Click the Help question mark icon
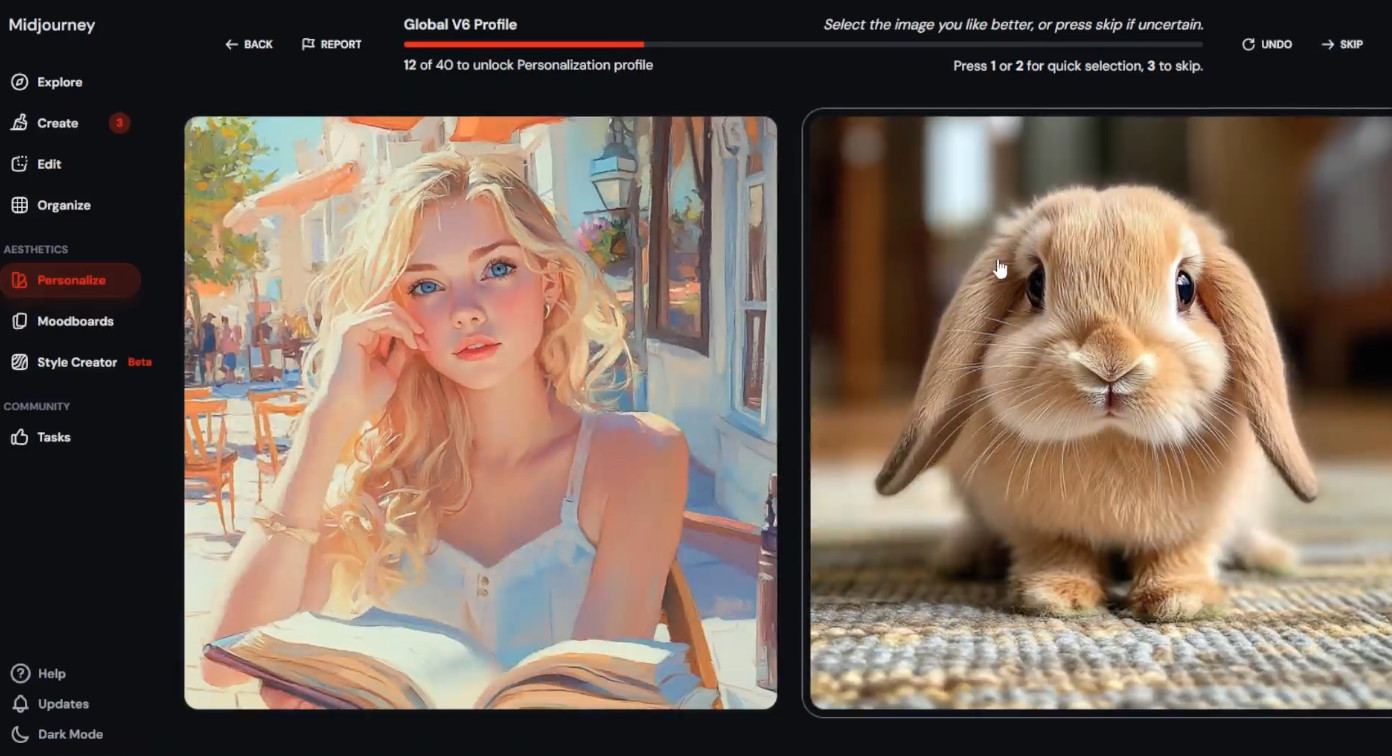Screen dimensions: 1392x756 point(19,674)
